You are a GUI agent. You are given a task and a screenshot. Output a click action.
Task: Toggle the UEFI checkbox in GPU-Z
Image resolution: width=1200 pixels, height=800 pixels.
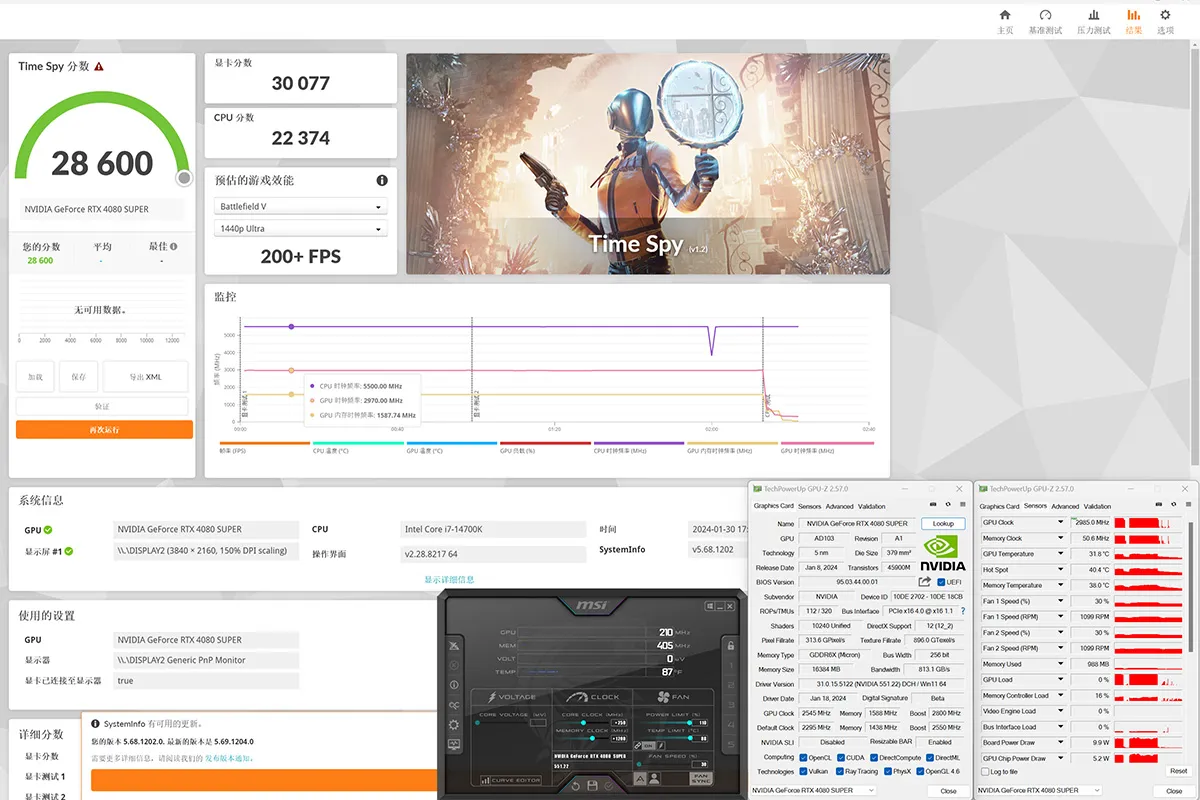click(x=941, y=582)
